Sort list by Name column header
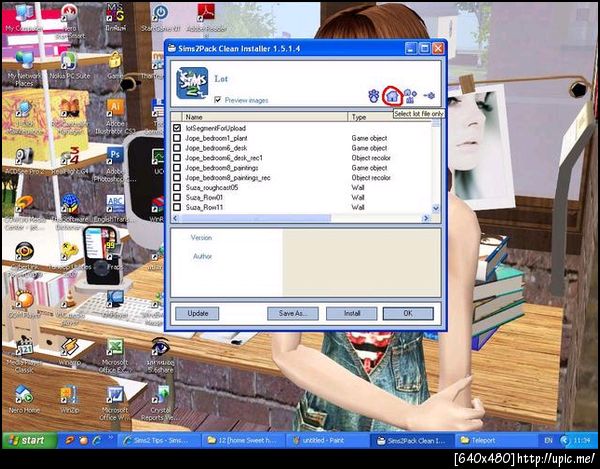Image resolution: width=600 pixels, height=469 pixels. point(265,117)
